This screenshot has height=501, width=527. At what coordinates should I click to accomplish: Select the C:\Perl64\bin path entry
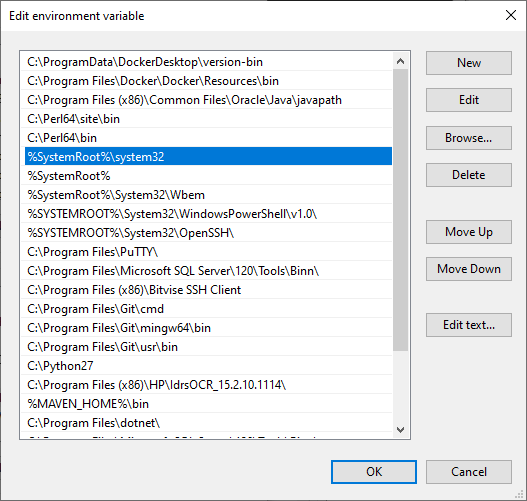(x=207, y=138)
